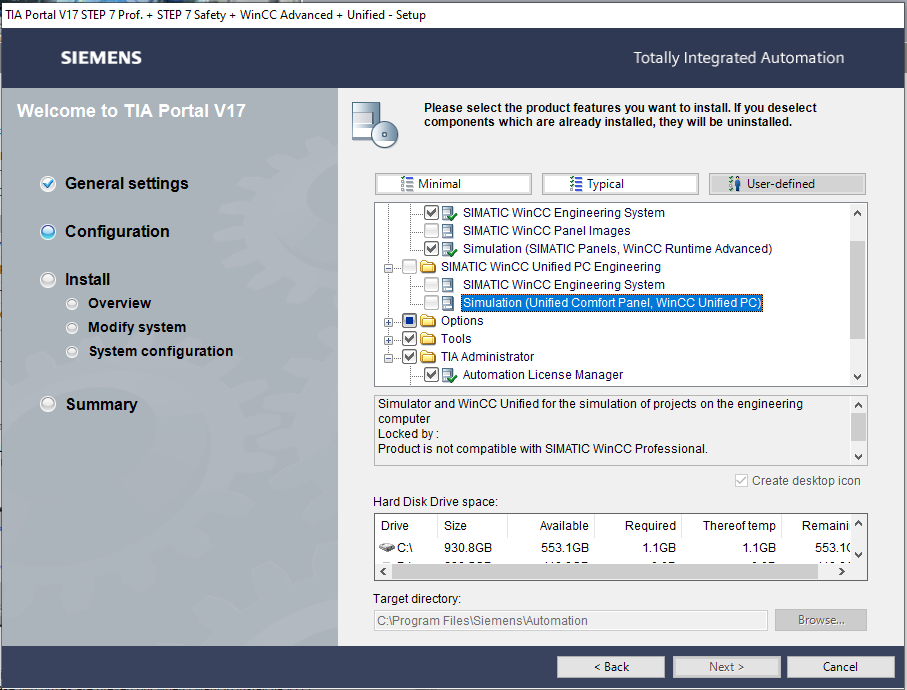The height and width of the screenshot is (690, 907).
Task: Select the Typical installation preset
Action: 619,184
